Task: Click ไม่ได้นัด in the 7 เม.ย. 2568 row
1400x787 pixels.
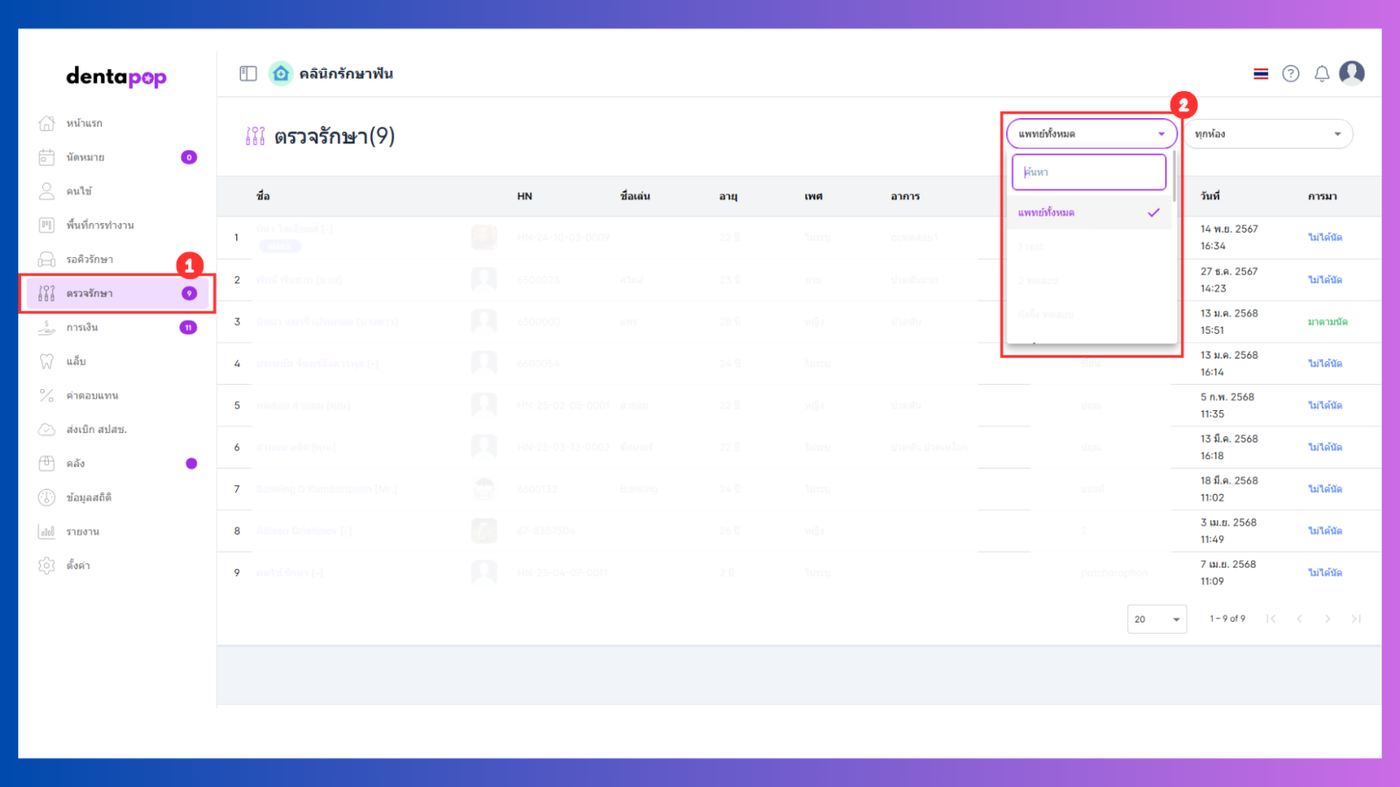Action: (1325, 573)
